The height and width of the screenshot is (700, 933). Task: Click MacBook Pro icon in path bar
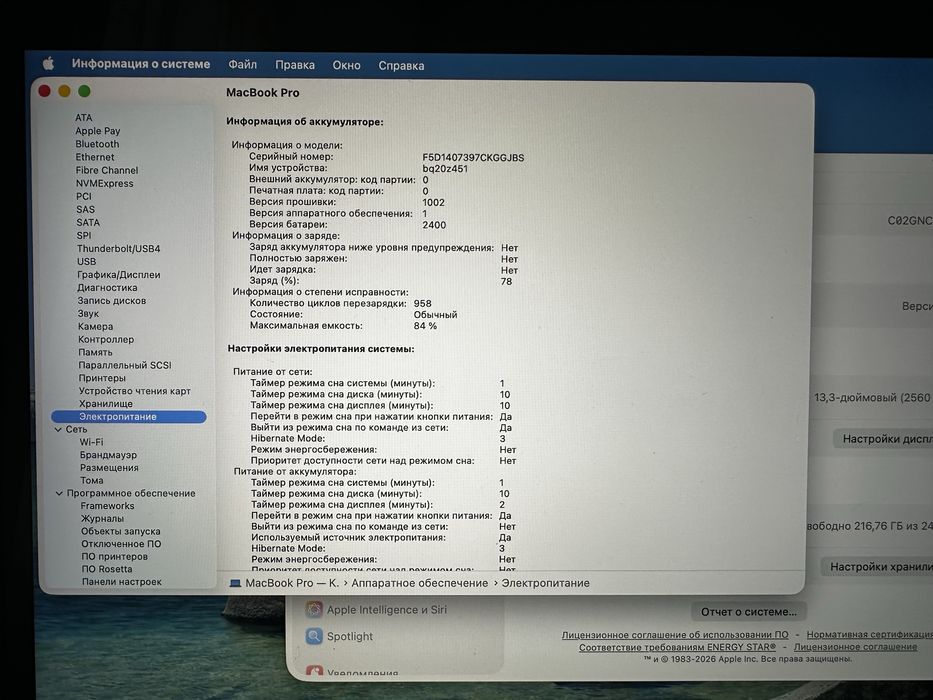(x=236, y=583)
